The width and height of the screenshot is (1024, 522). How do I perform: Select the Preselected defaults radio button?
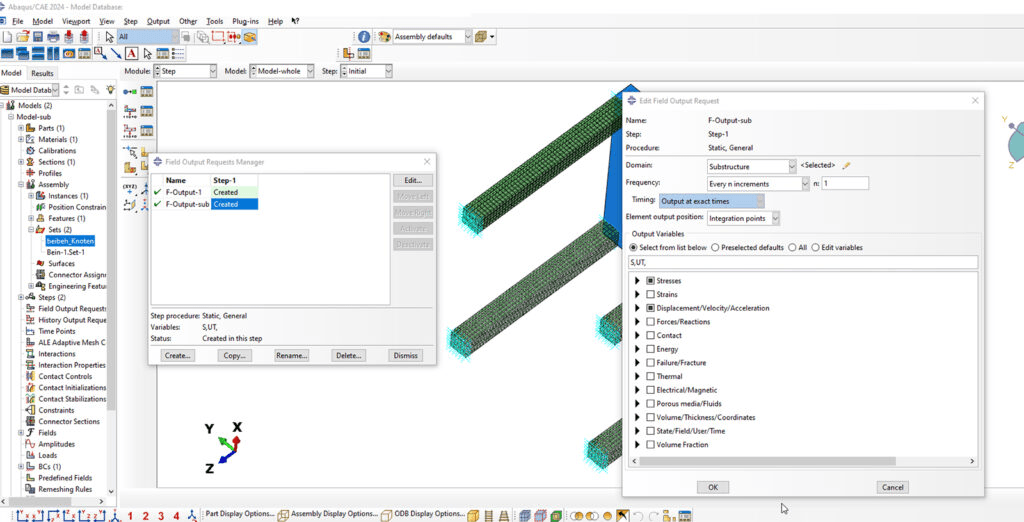click(715, 247)
